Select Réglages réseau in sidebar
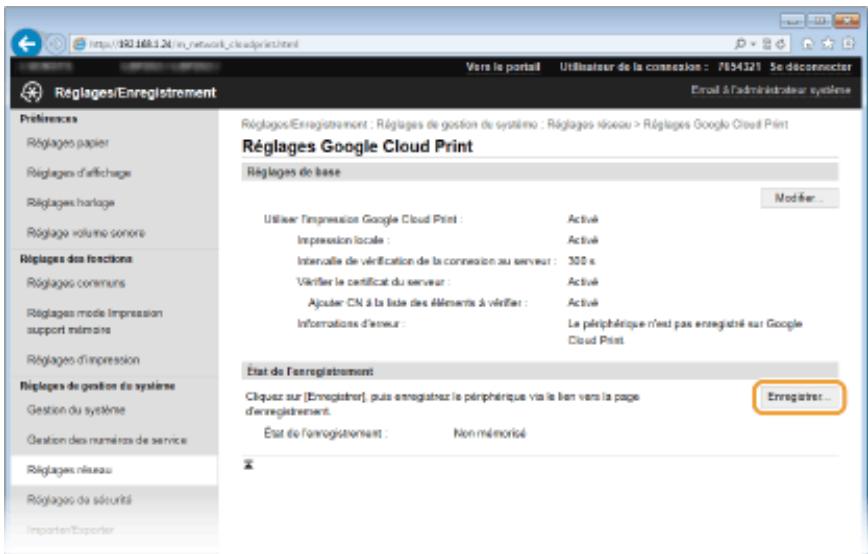This screenshot has width=868, height=554. pos(69,470)
